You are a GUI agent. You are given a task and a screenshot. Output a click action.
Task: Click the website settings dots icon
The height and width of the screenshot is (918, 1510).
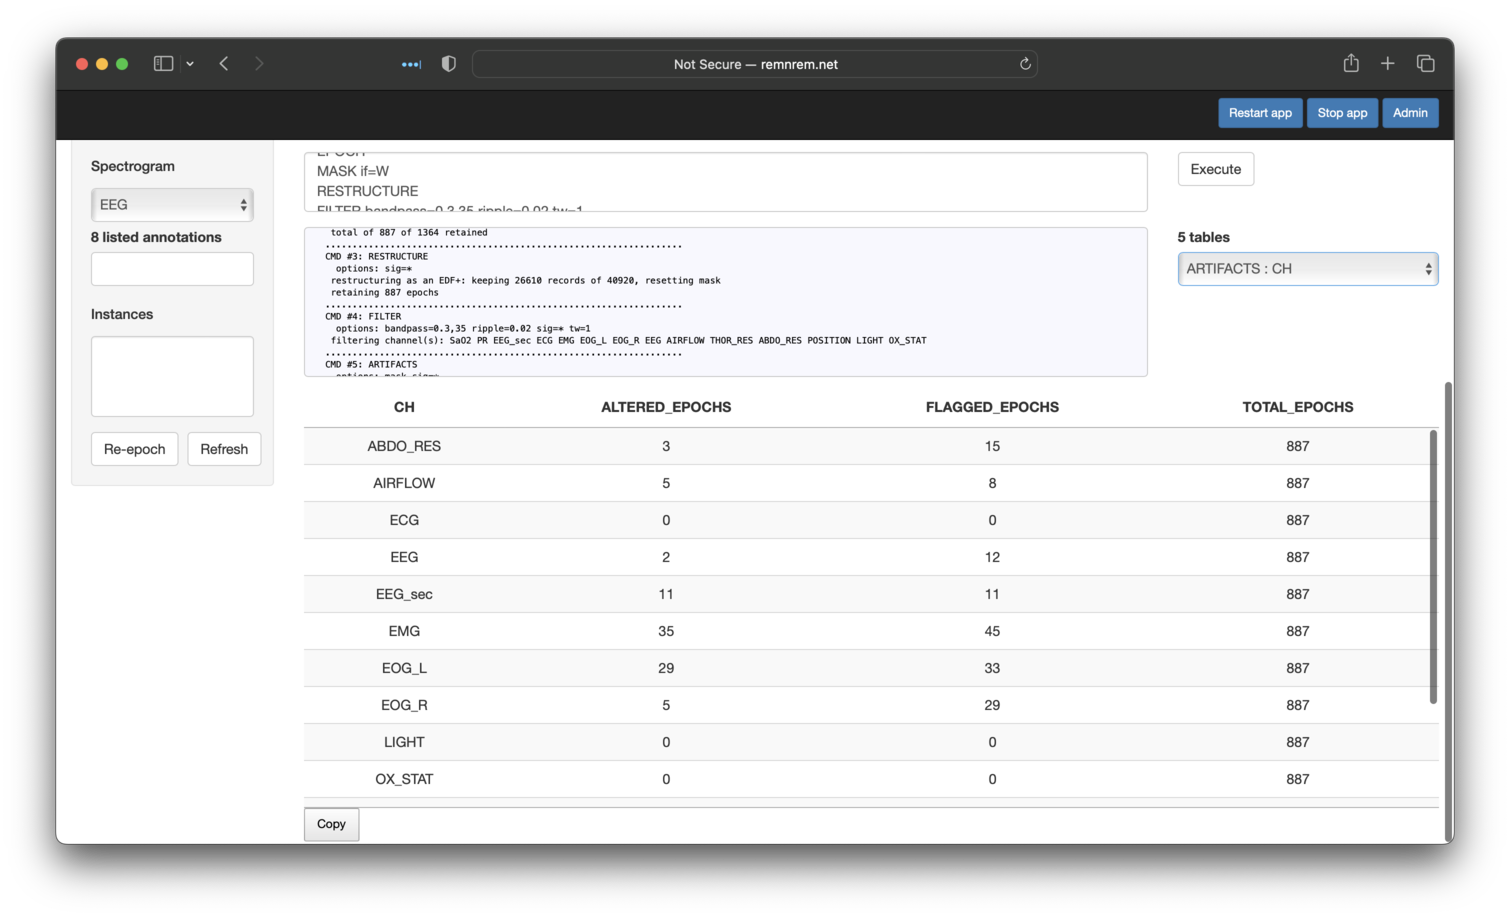pos(411,64)
